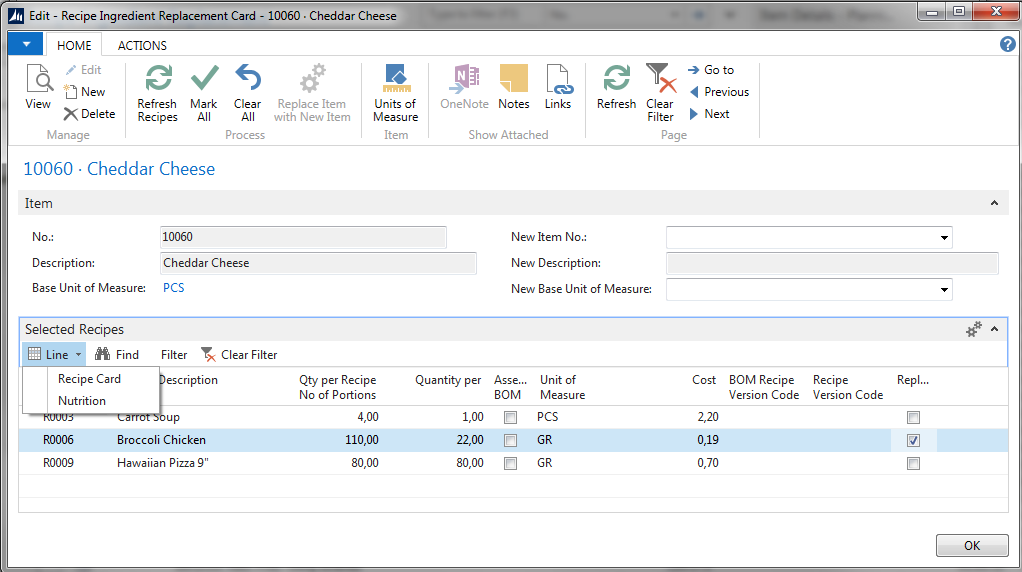Viewport: 1022px width, 572px height.
Task: Collapse the Item section
Action: [993, 204]
